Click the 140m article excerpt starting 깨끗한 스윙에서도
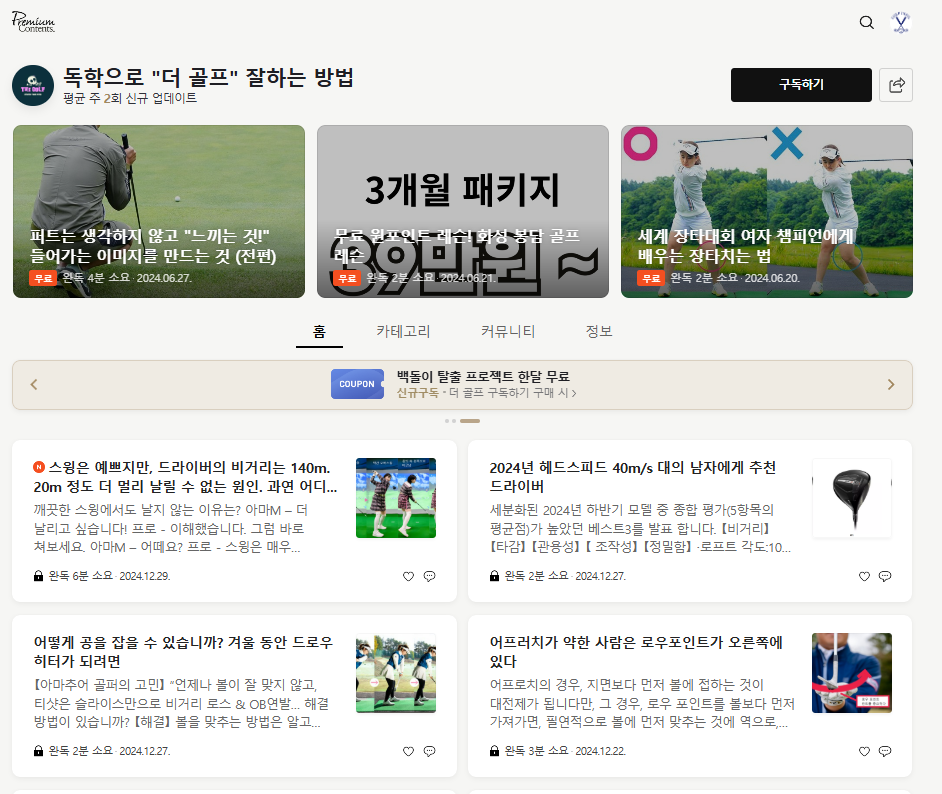 (171, 529)
